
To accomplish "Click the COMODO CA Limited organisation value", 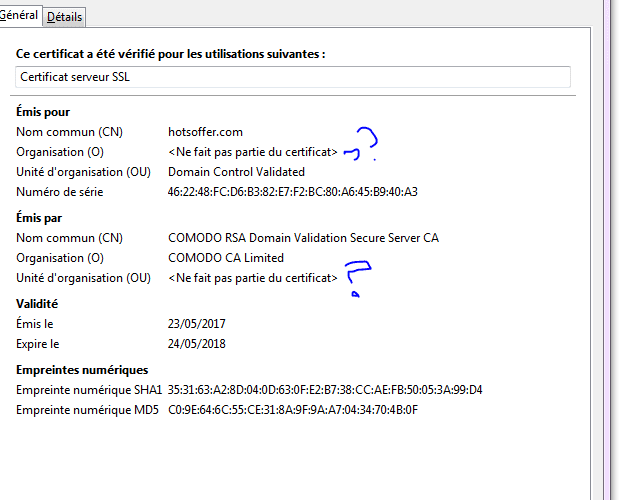I will pos(227,258).
